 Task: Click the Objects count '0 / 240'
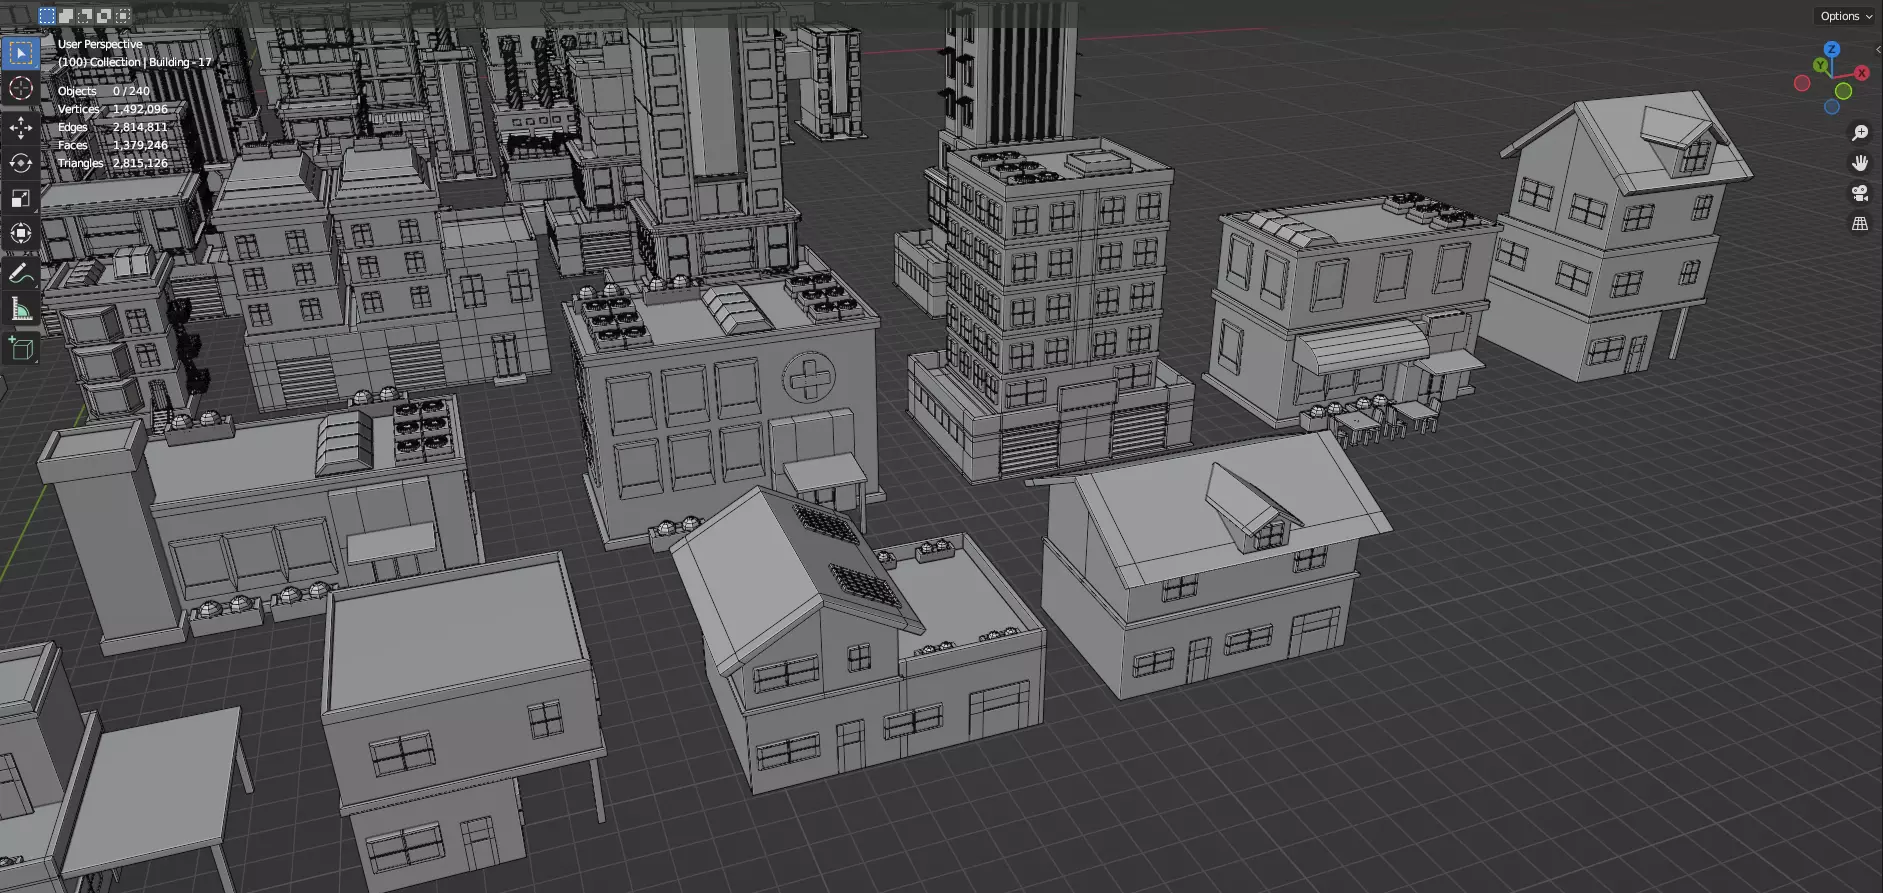coord(131,91)
